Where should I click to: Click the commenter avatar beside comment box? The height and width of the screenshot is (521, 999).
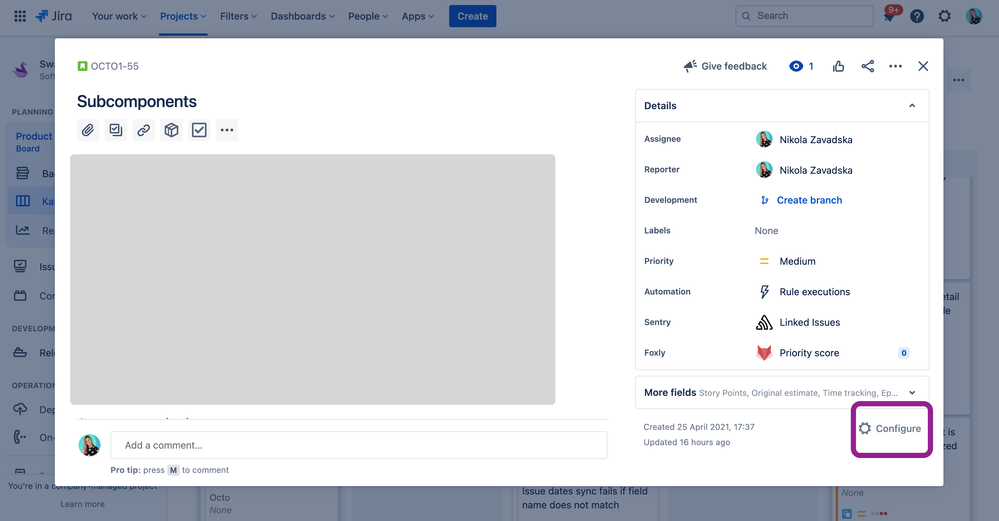[90, 445]
